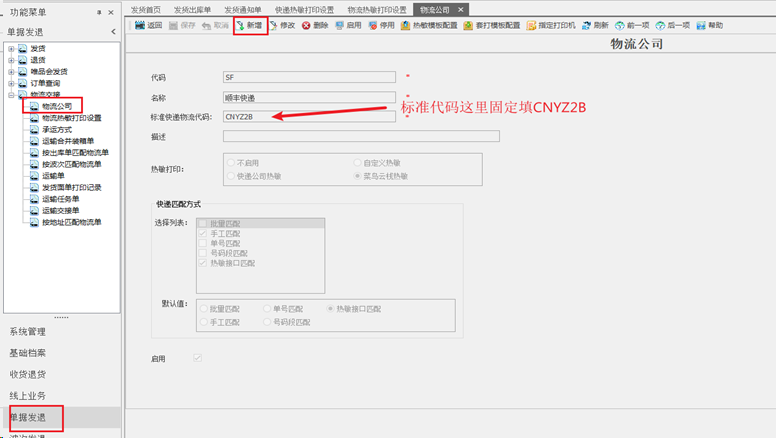Expand the 唯品会发货 tree node
The height and width of the screenshot is (438, 776).
click(11, 72)
